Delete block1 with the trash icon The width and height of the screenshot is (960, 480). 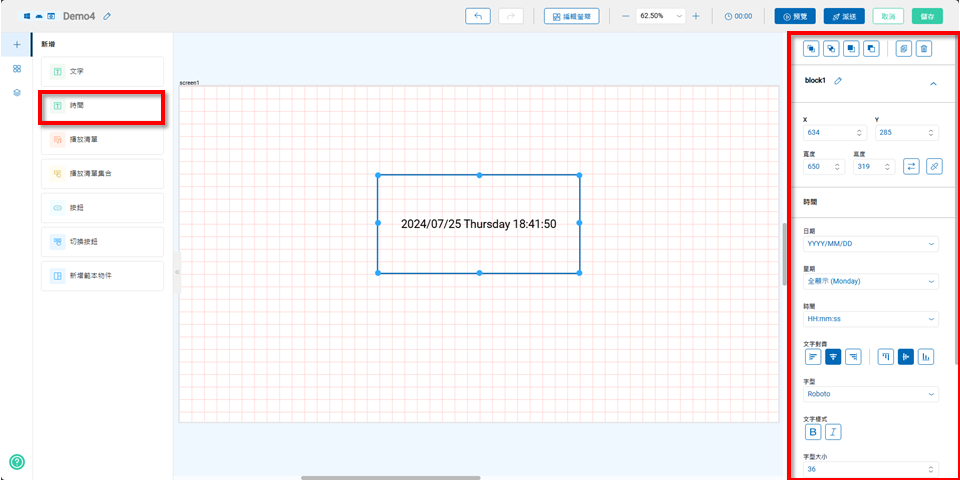[924, 48]
